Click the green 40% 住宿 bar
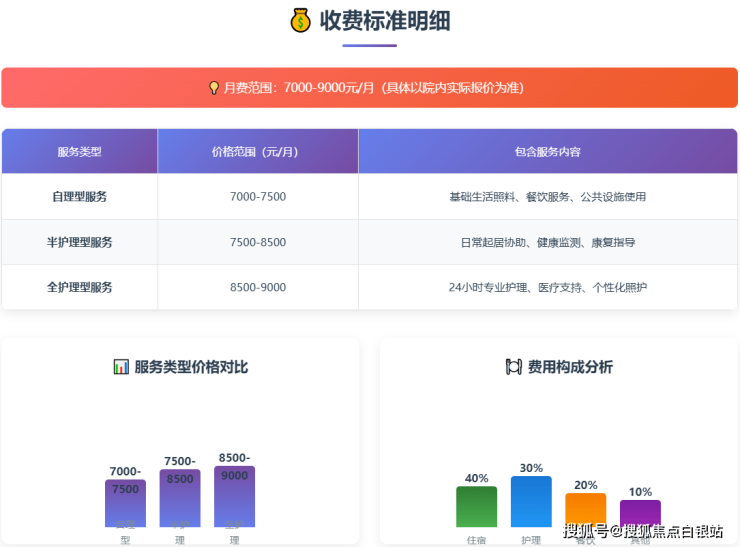Image resolution: width=740 pixels, height=547 pixels. coord(476,507)
